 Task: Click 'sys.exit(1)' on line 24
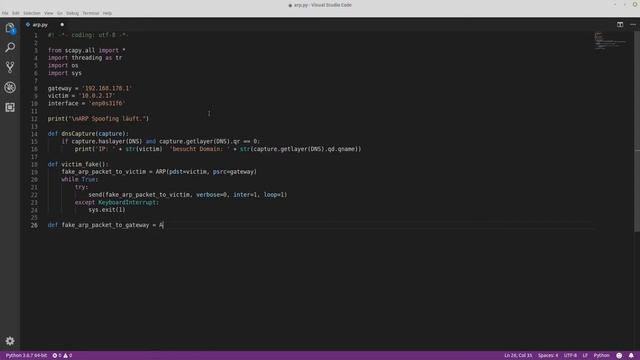[x=107, y=210]
